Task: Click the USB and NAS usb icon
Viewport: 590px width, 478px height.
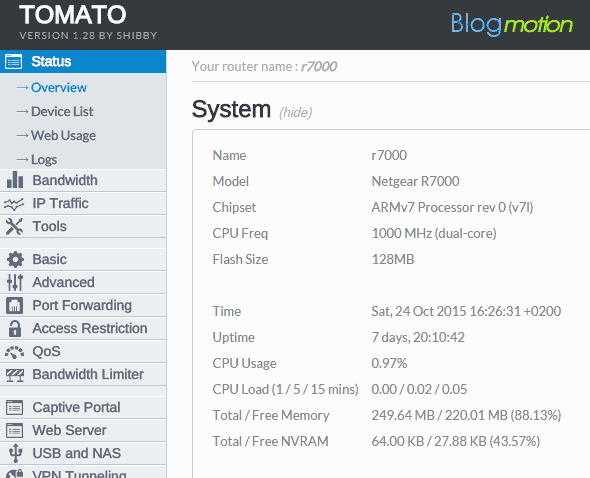Action: tap(15, 453)
